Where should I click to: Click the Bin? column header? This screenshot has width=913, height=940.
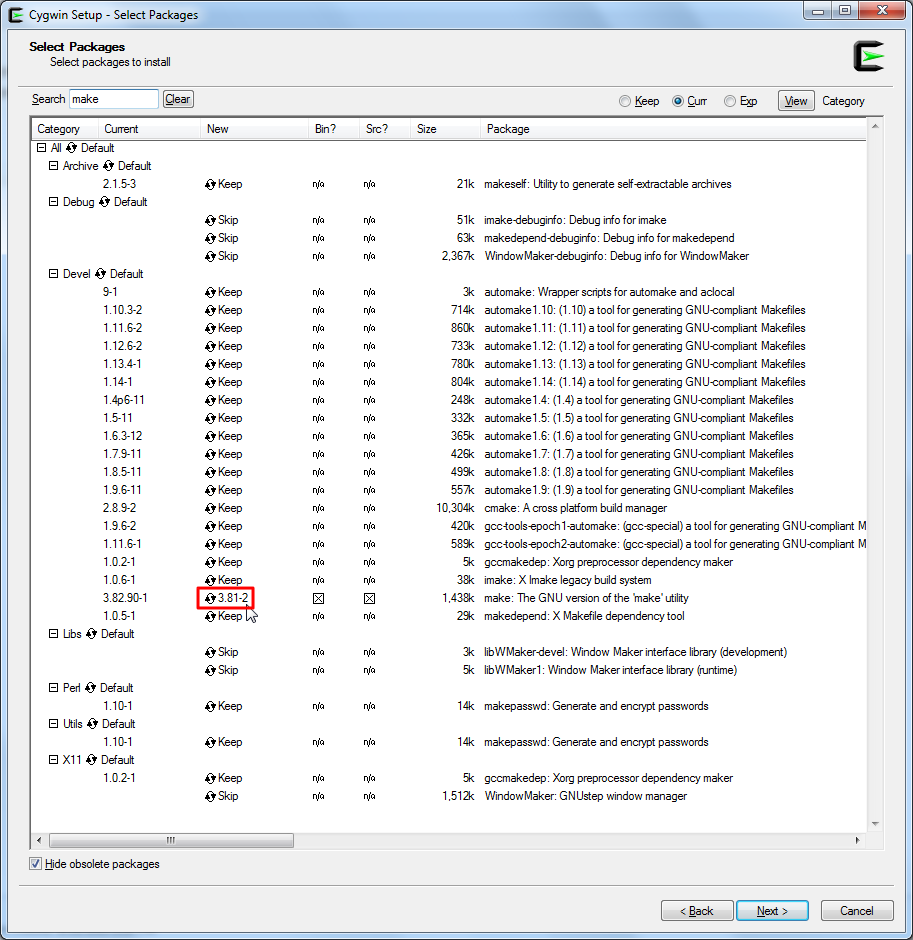[x=333, y=129]
